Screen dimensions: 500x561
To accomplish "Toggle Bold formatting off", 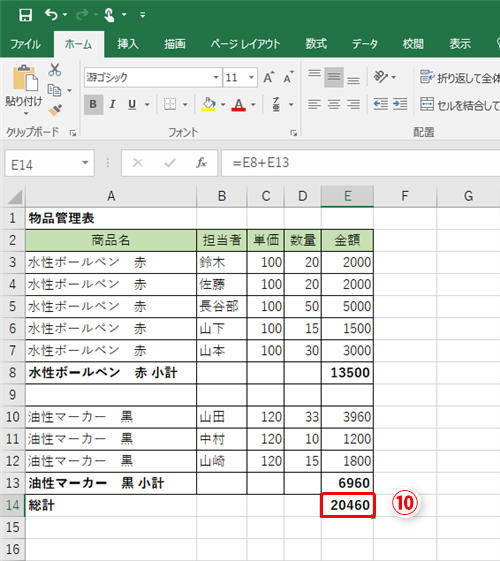I will click(x=93, y=104).
